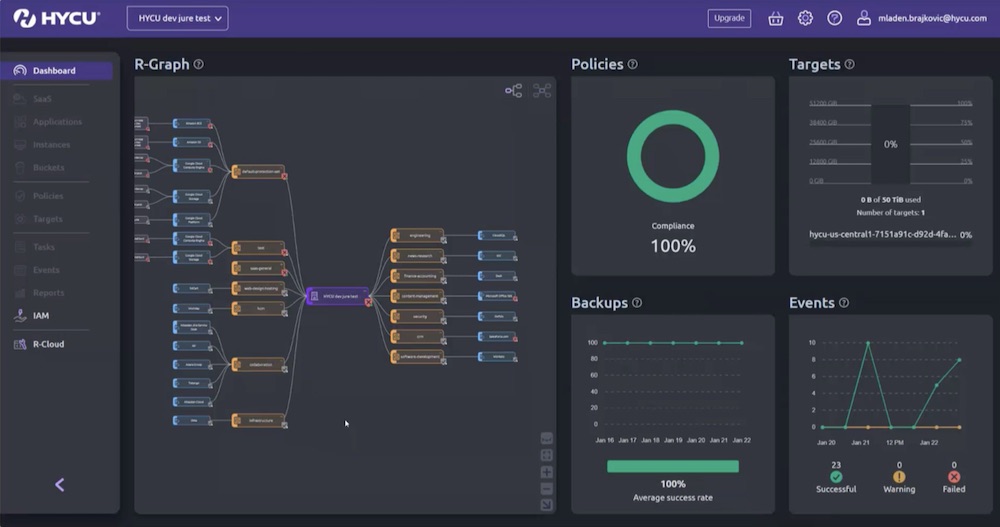Viewport: 1000px width, 527px height.
Task: Click Backups widget help icon
Action: (637, 303)
